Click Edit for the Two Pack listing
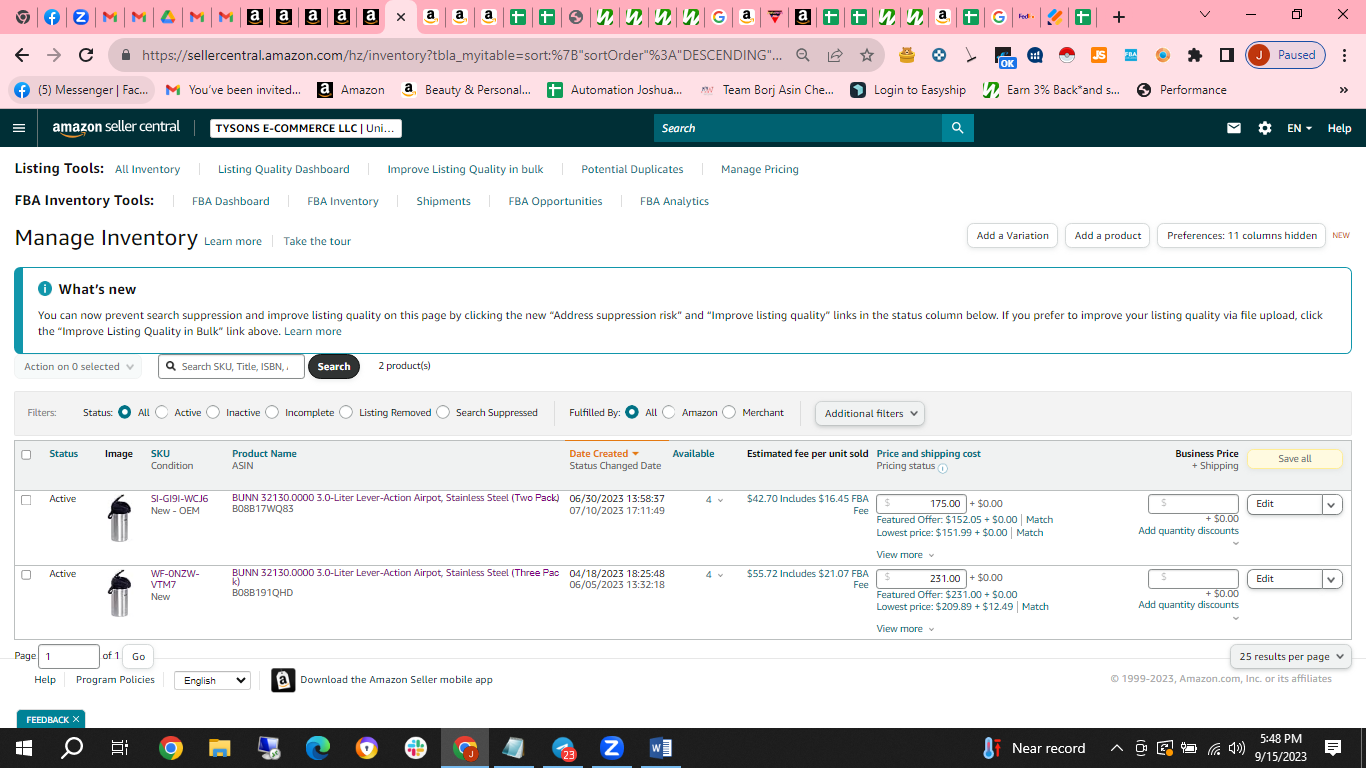The height and width of the screenshot is (768, 1366). [x=1285, y=505]
